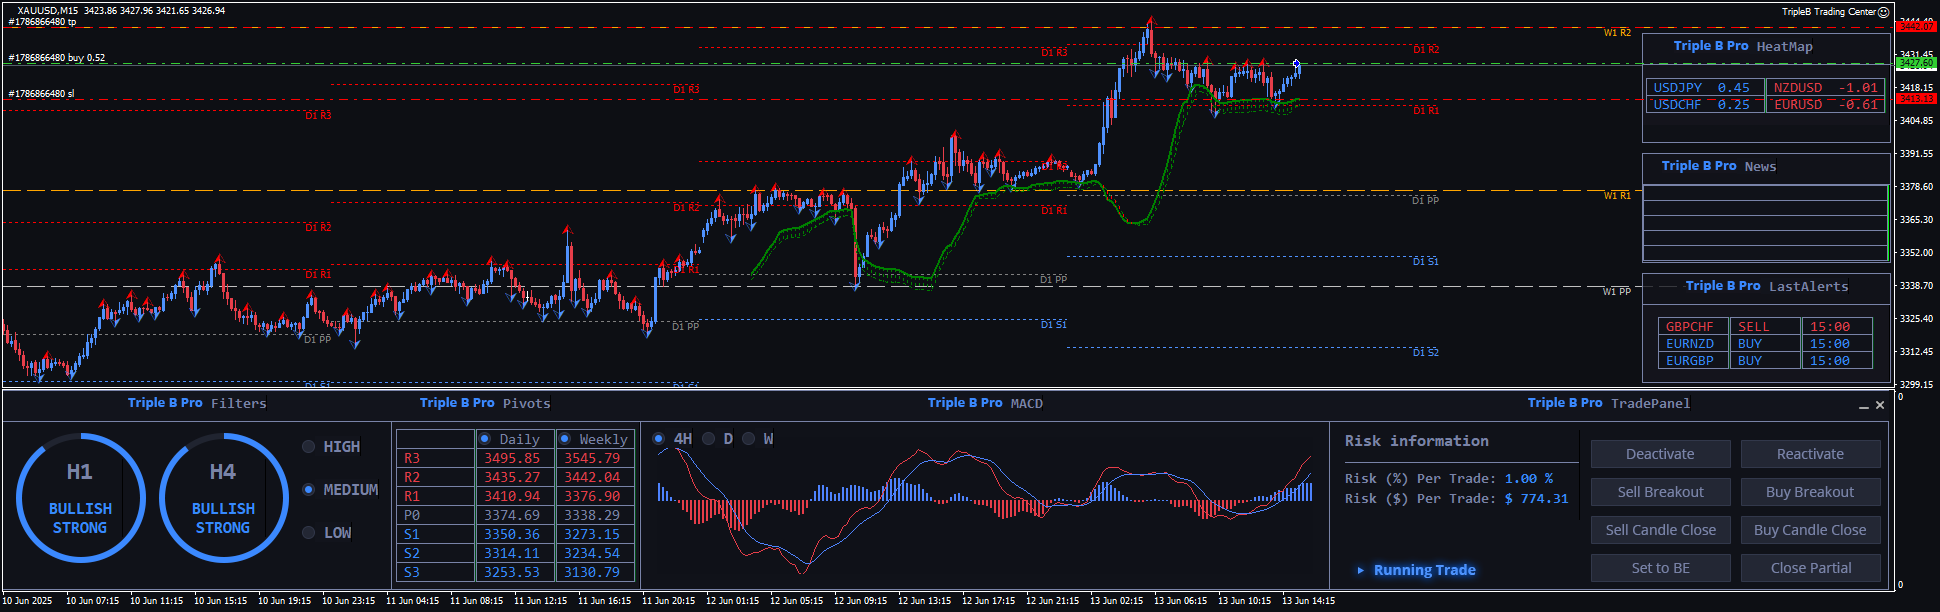The height and width of the screenshot is (612, 1940).
Task: Select the LOW filter radio button
Action: pyautogui.click(x=309, y=533)
